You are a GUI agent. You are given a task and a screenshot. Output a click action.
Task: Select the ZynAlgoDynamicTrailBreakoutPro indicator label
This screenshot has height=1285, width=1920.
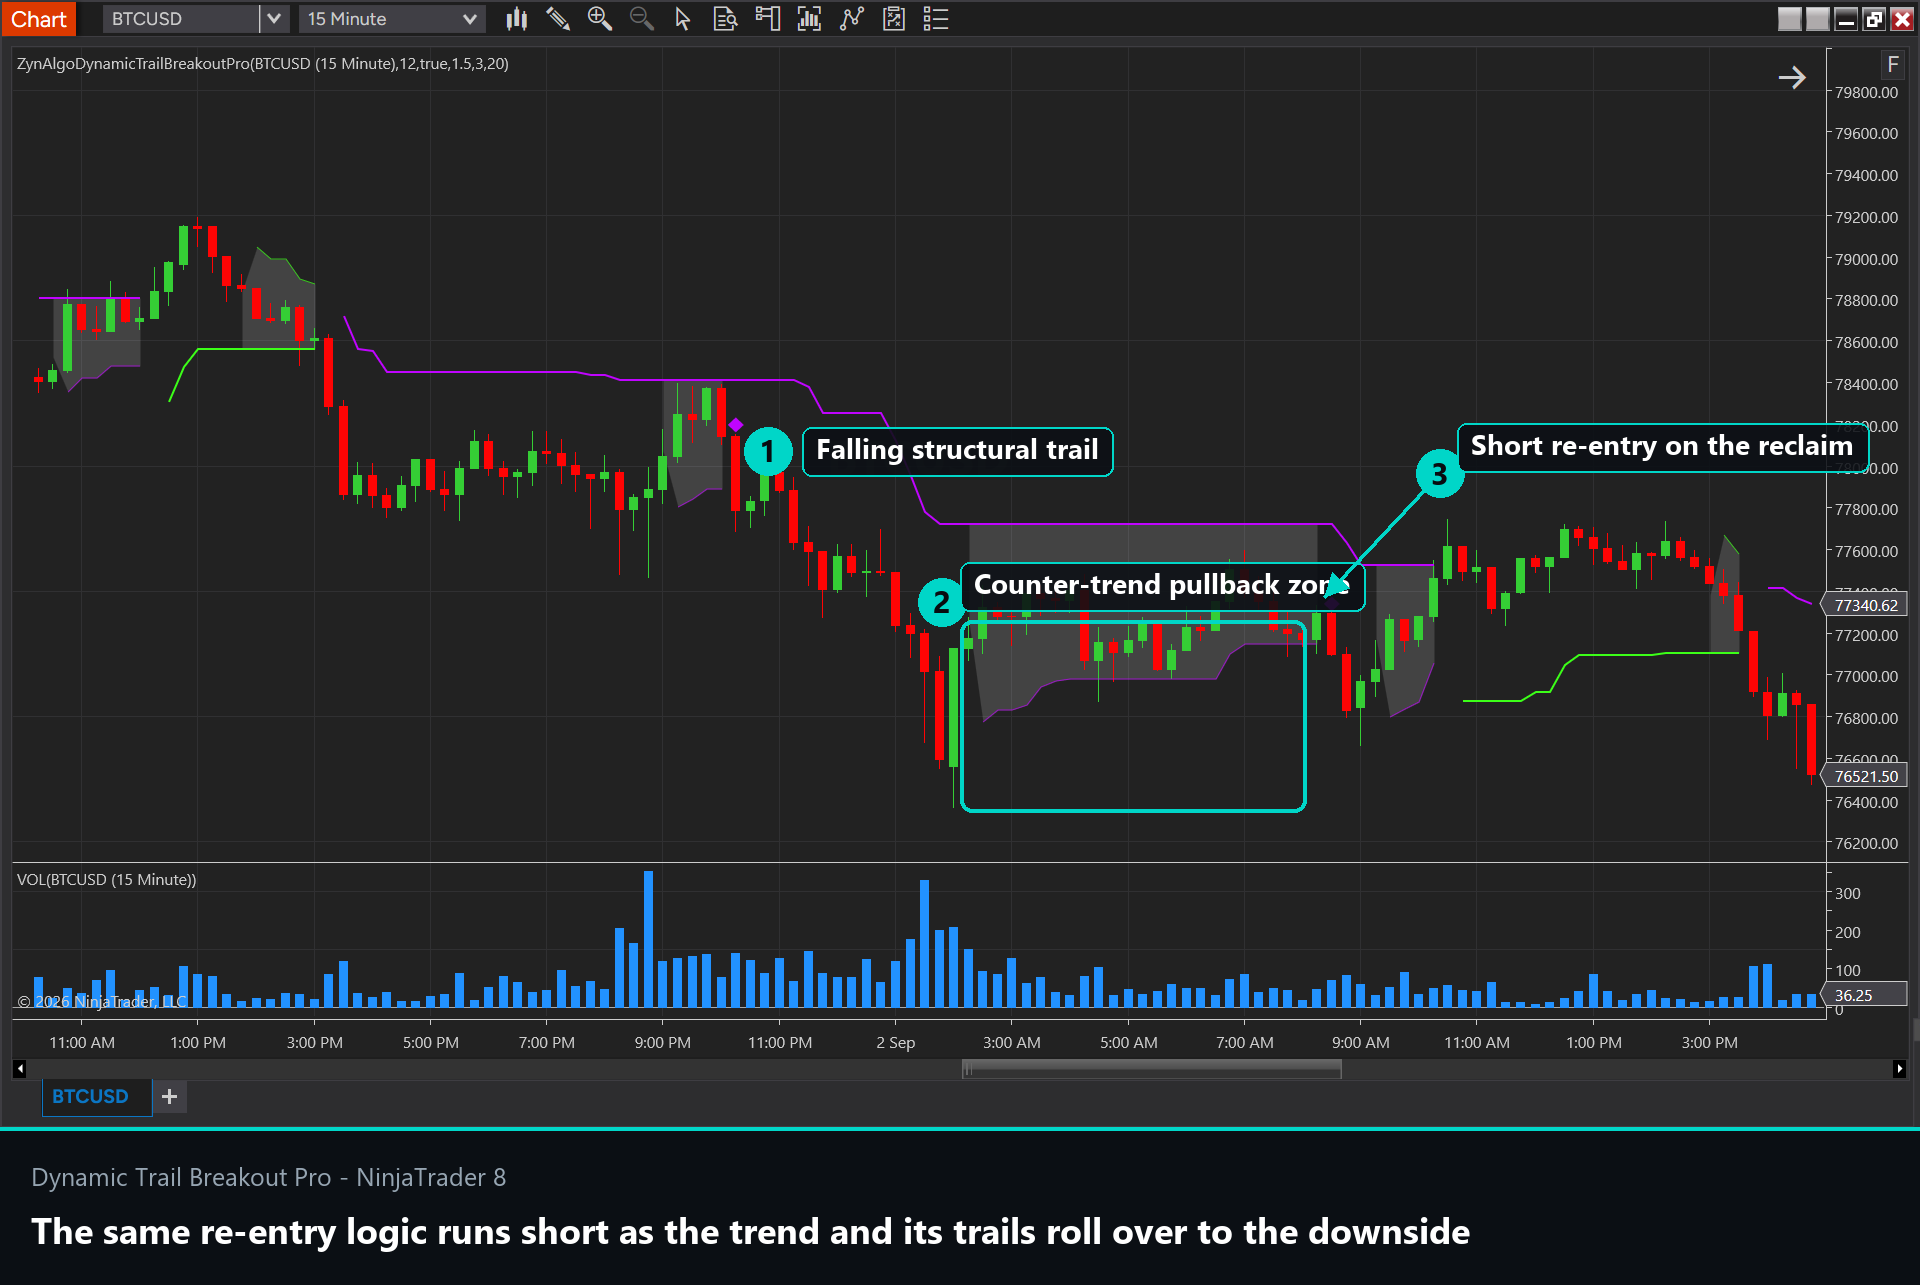pos(263,64)
